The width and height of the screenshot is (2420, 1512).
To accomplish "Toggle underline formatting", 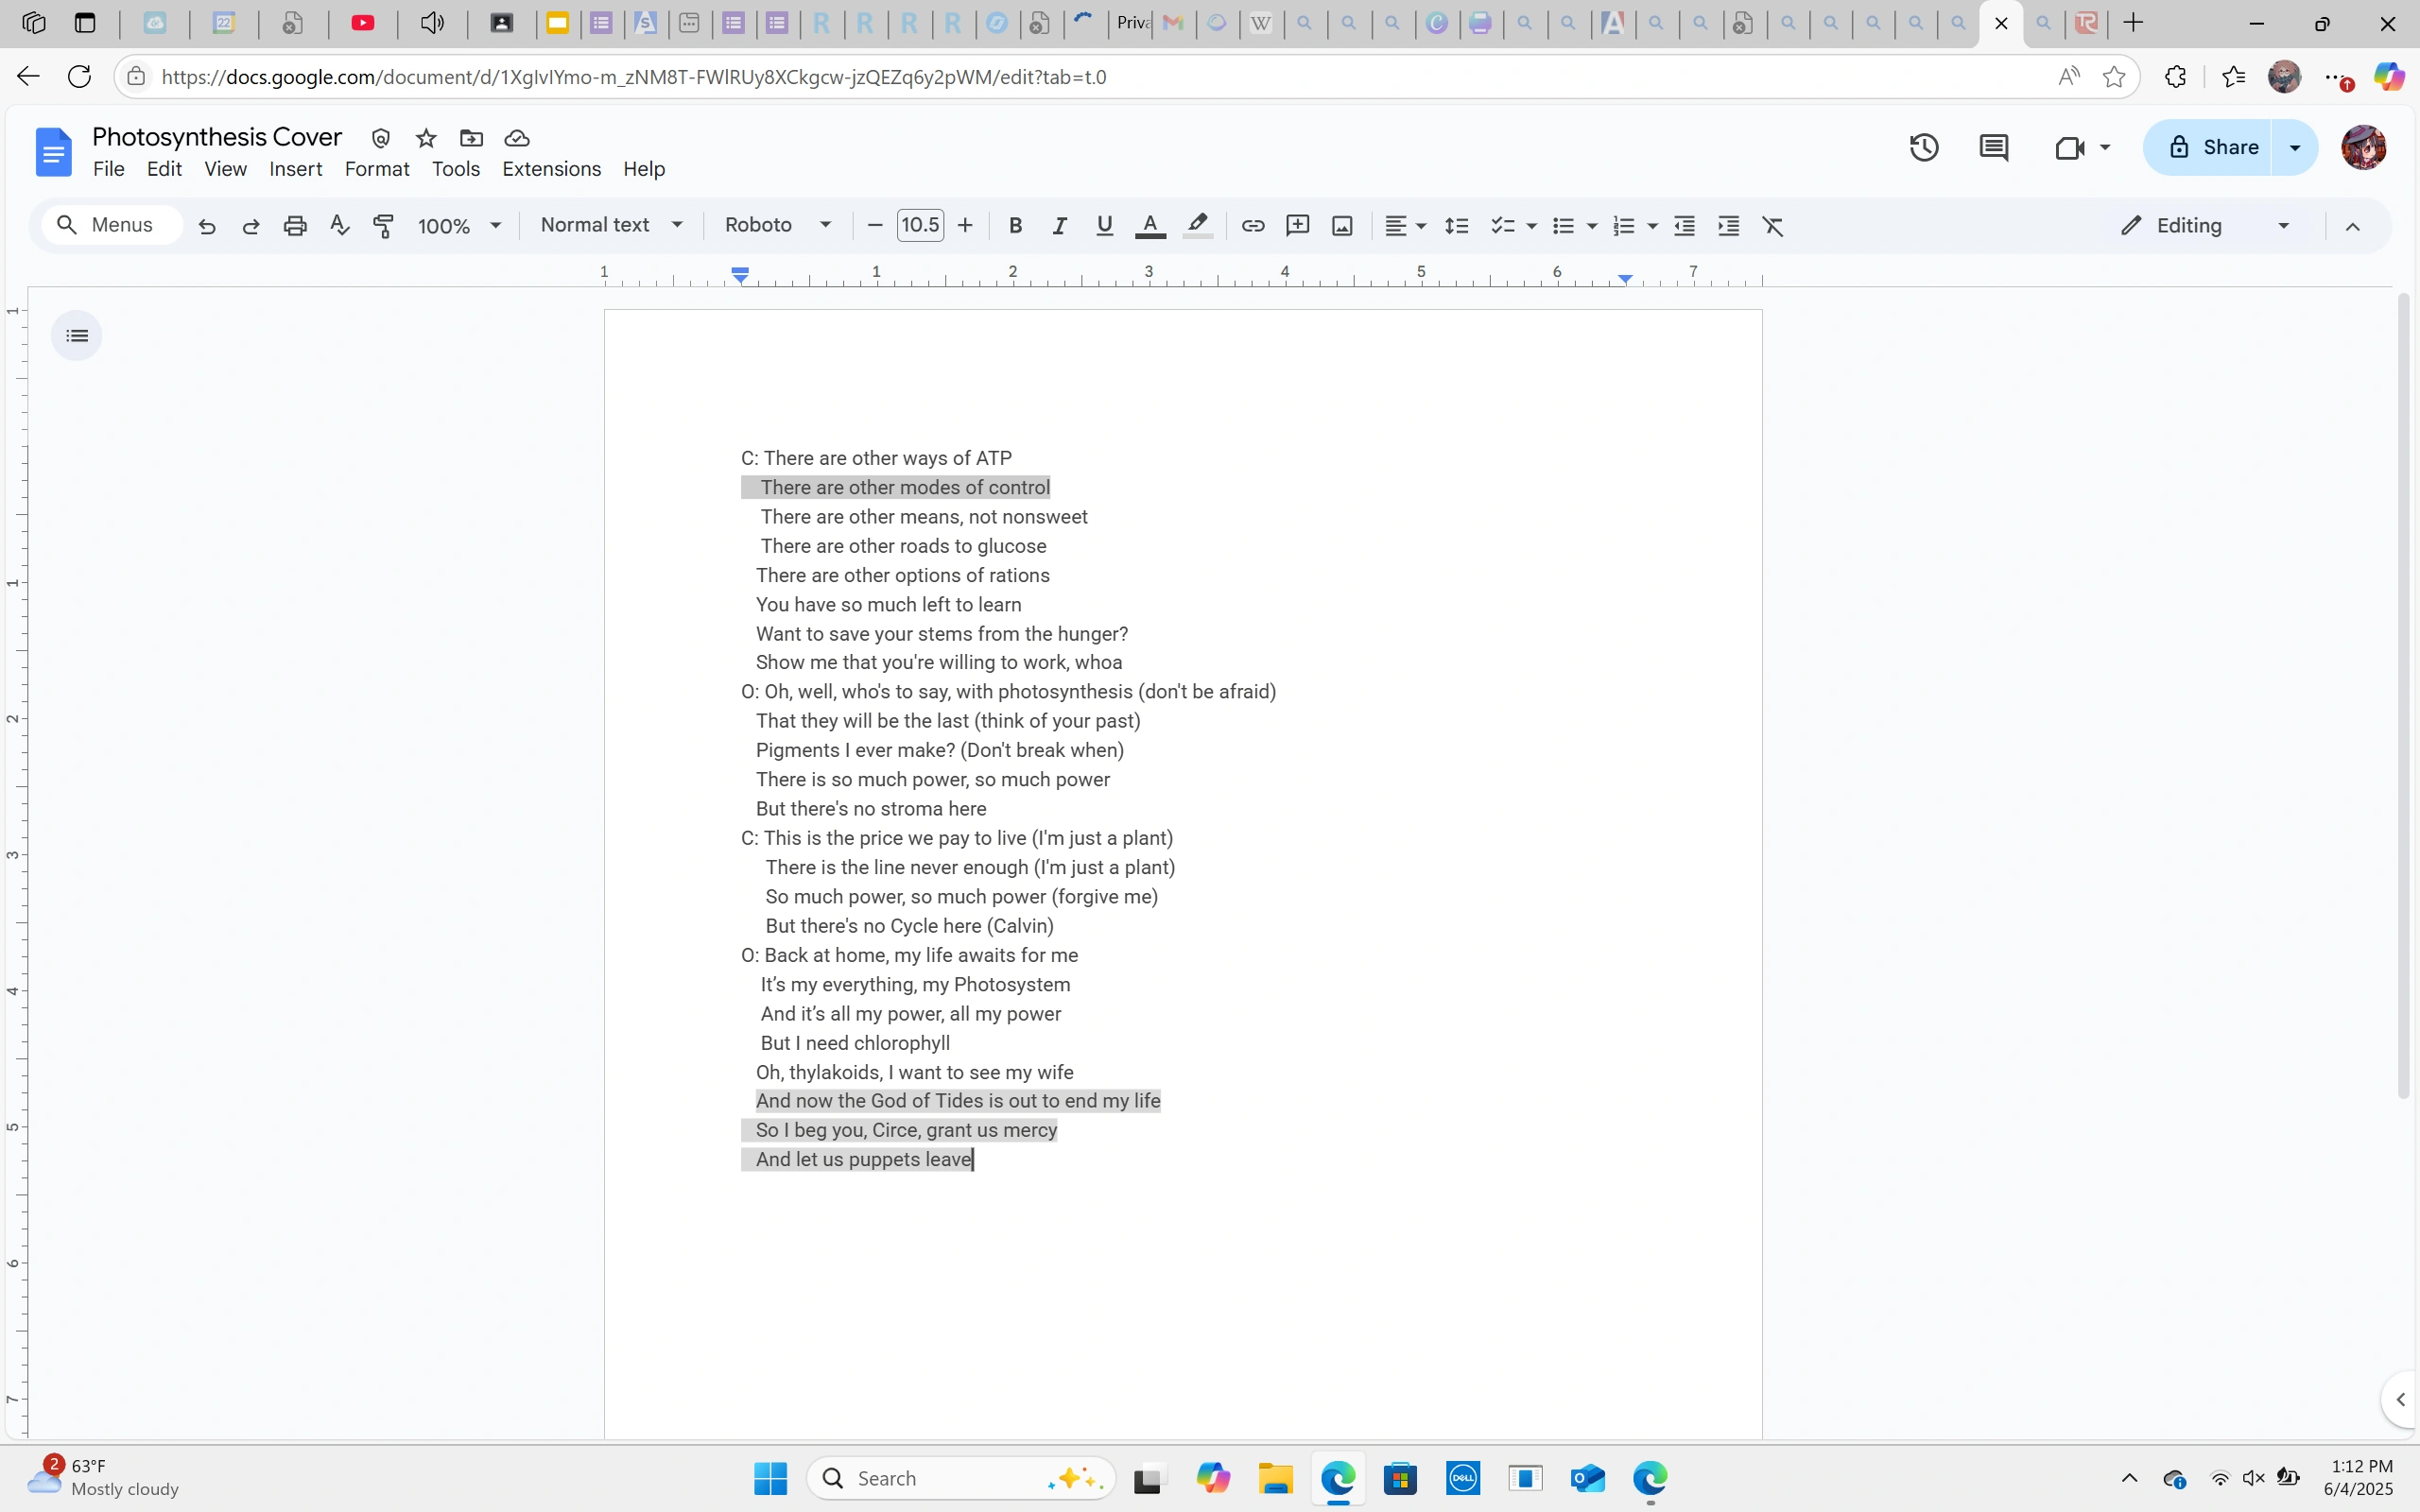I will click(x=1104, y=226).
